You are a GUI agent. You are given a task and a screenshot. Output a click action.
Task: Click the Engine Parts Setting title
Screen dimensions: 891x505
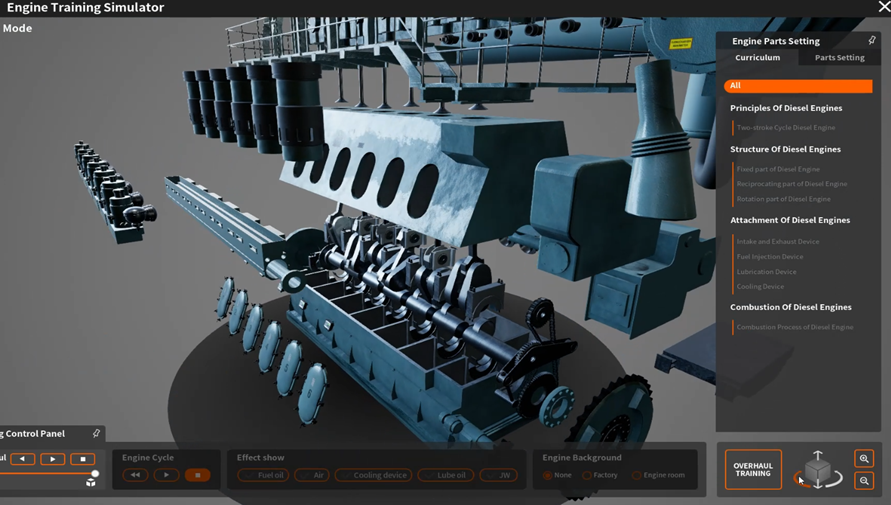(x=776, y=41)
